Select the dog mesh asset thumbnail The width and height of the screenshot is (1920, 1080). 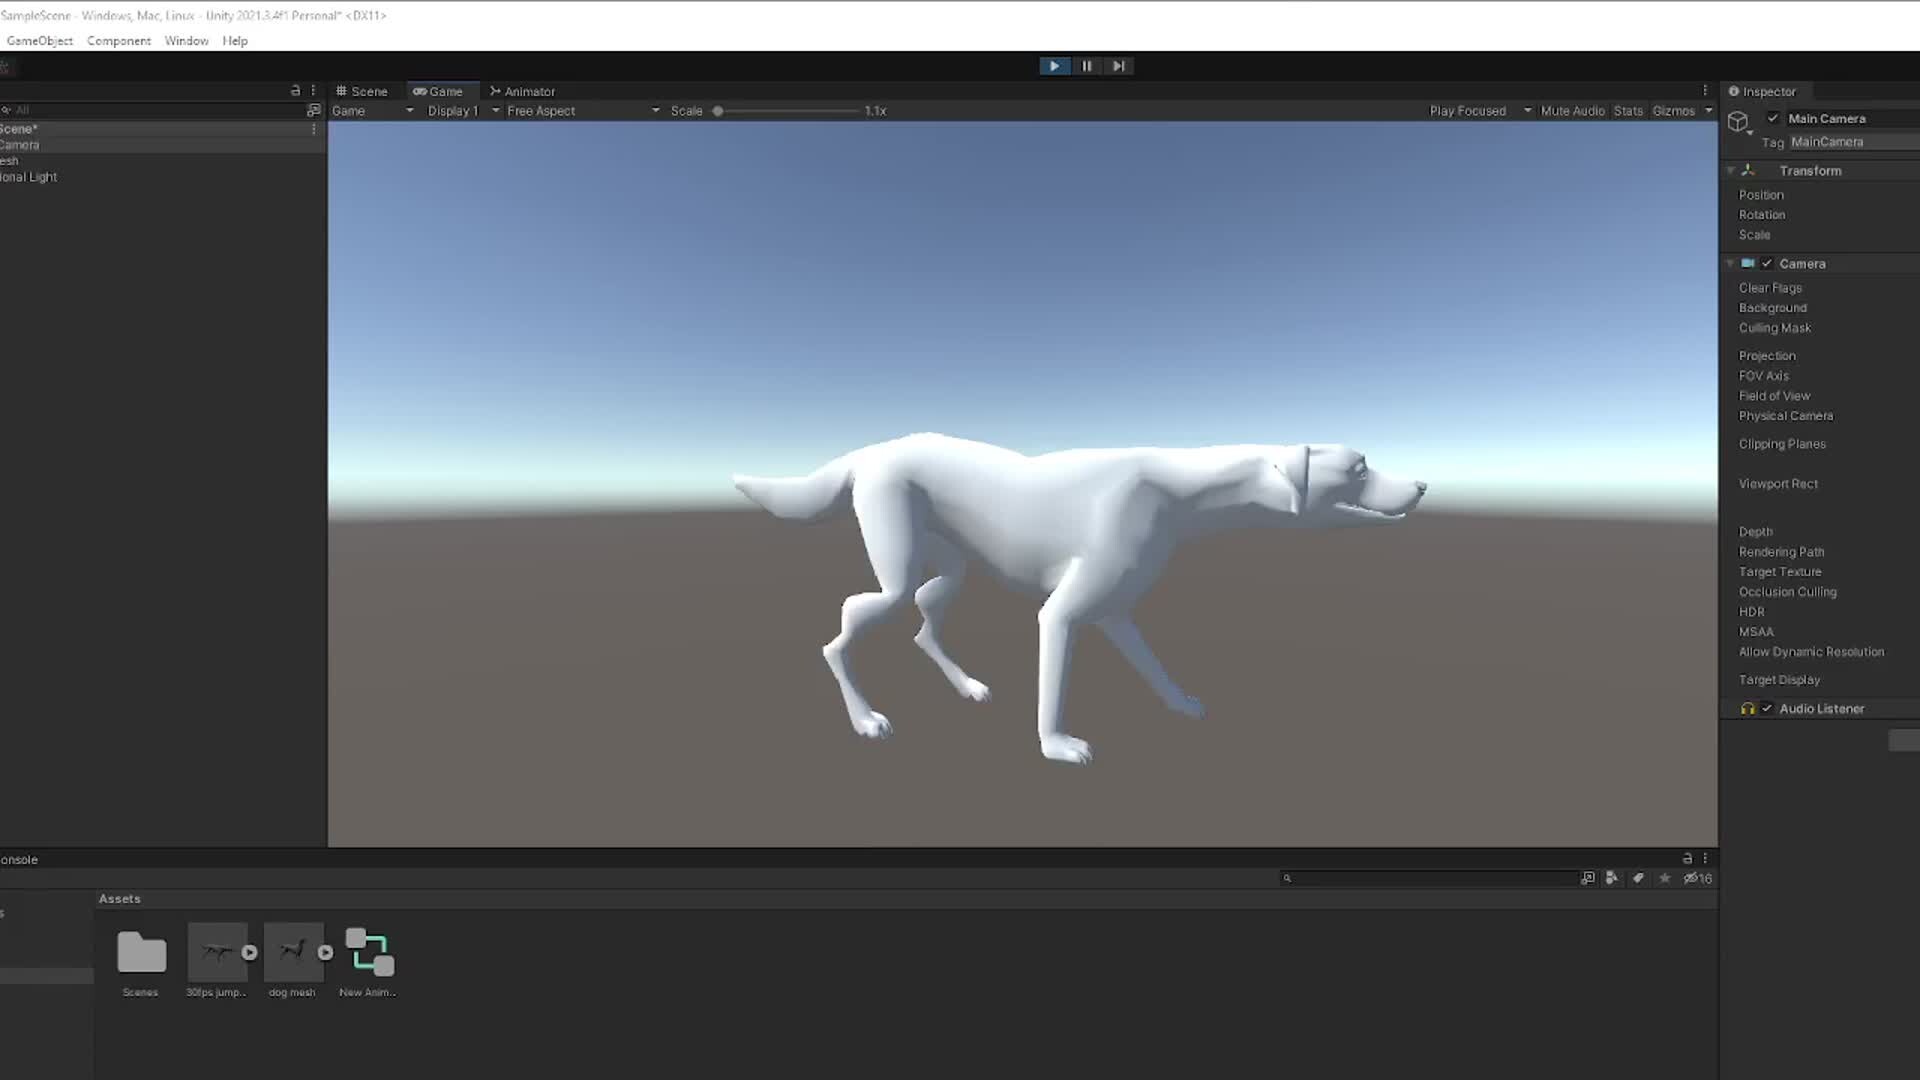coord(292,951)
